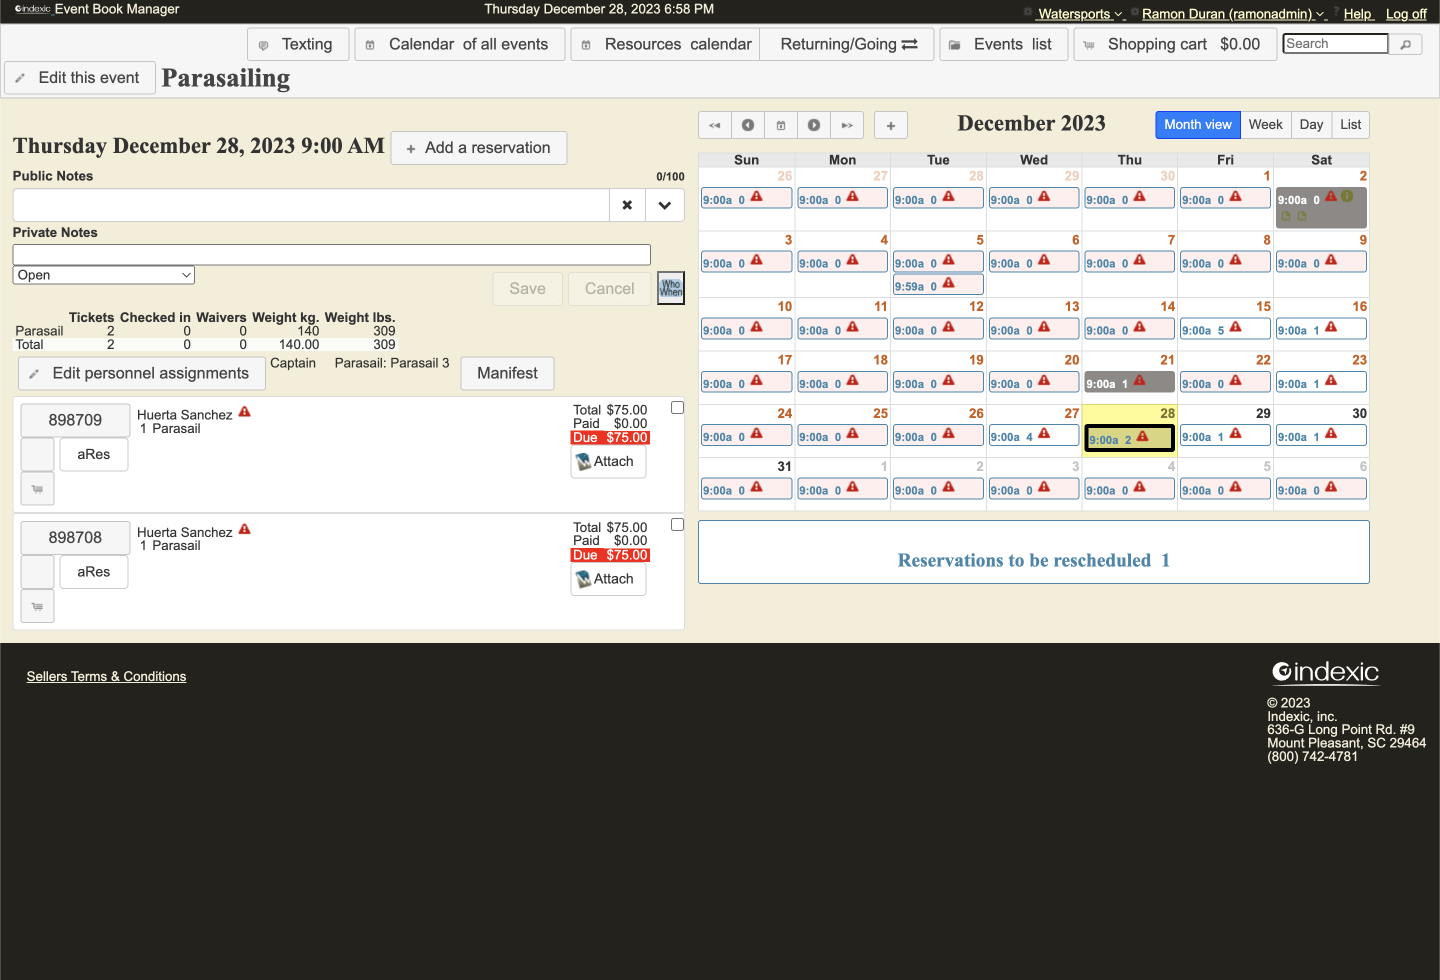Viewport: 1440px width, 980px height.
Task: Open the Events list
Action: point(1003,44)
